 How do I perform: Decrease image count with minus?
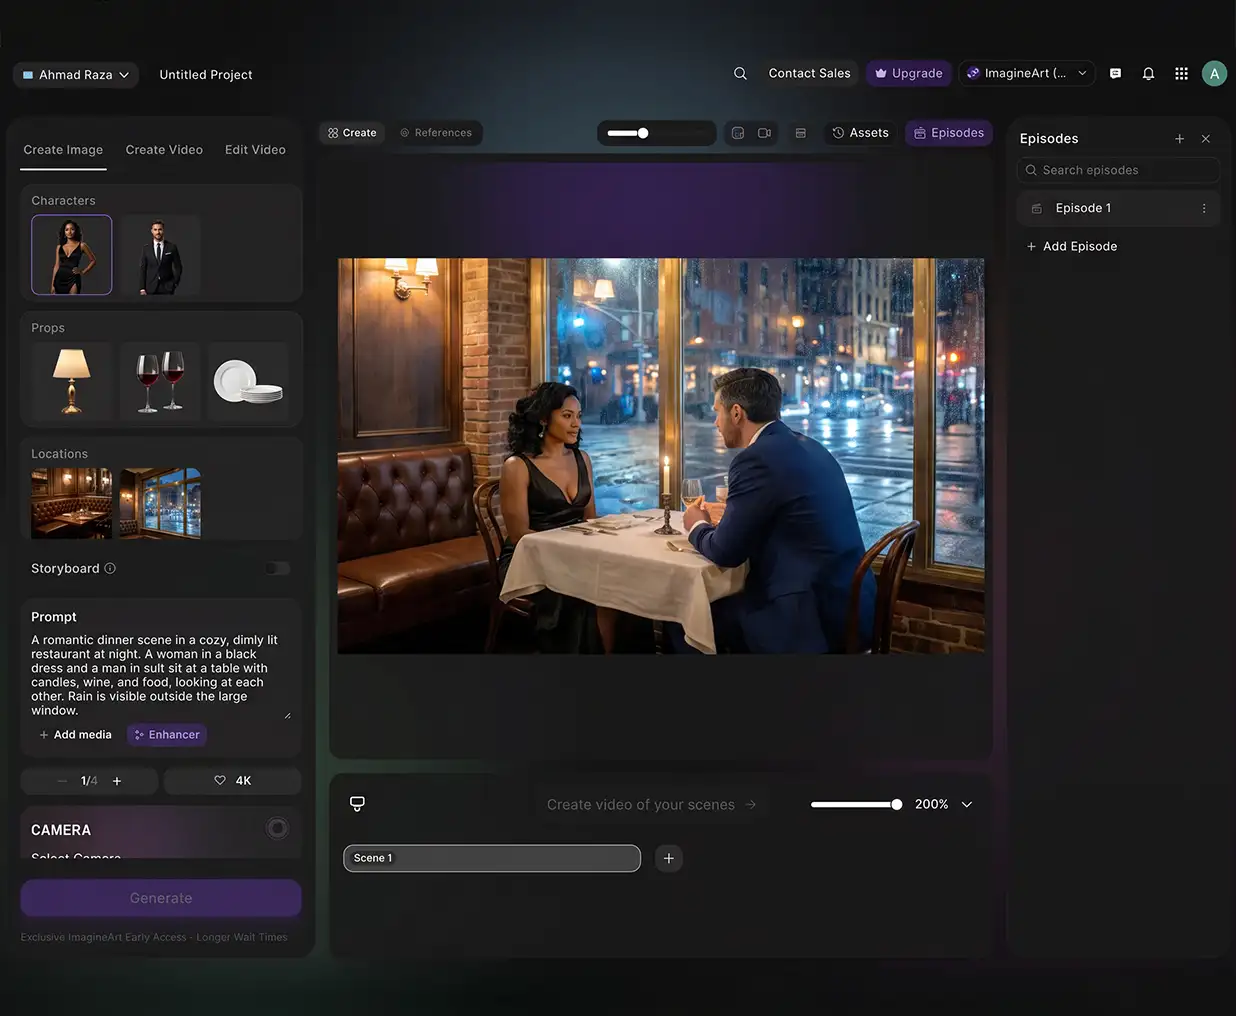(62, 781)
